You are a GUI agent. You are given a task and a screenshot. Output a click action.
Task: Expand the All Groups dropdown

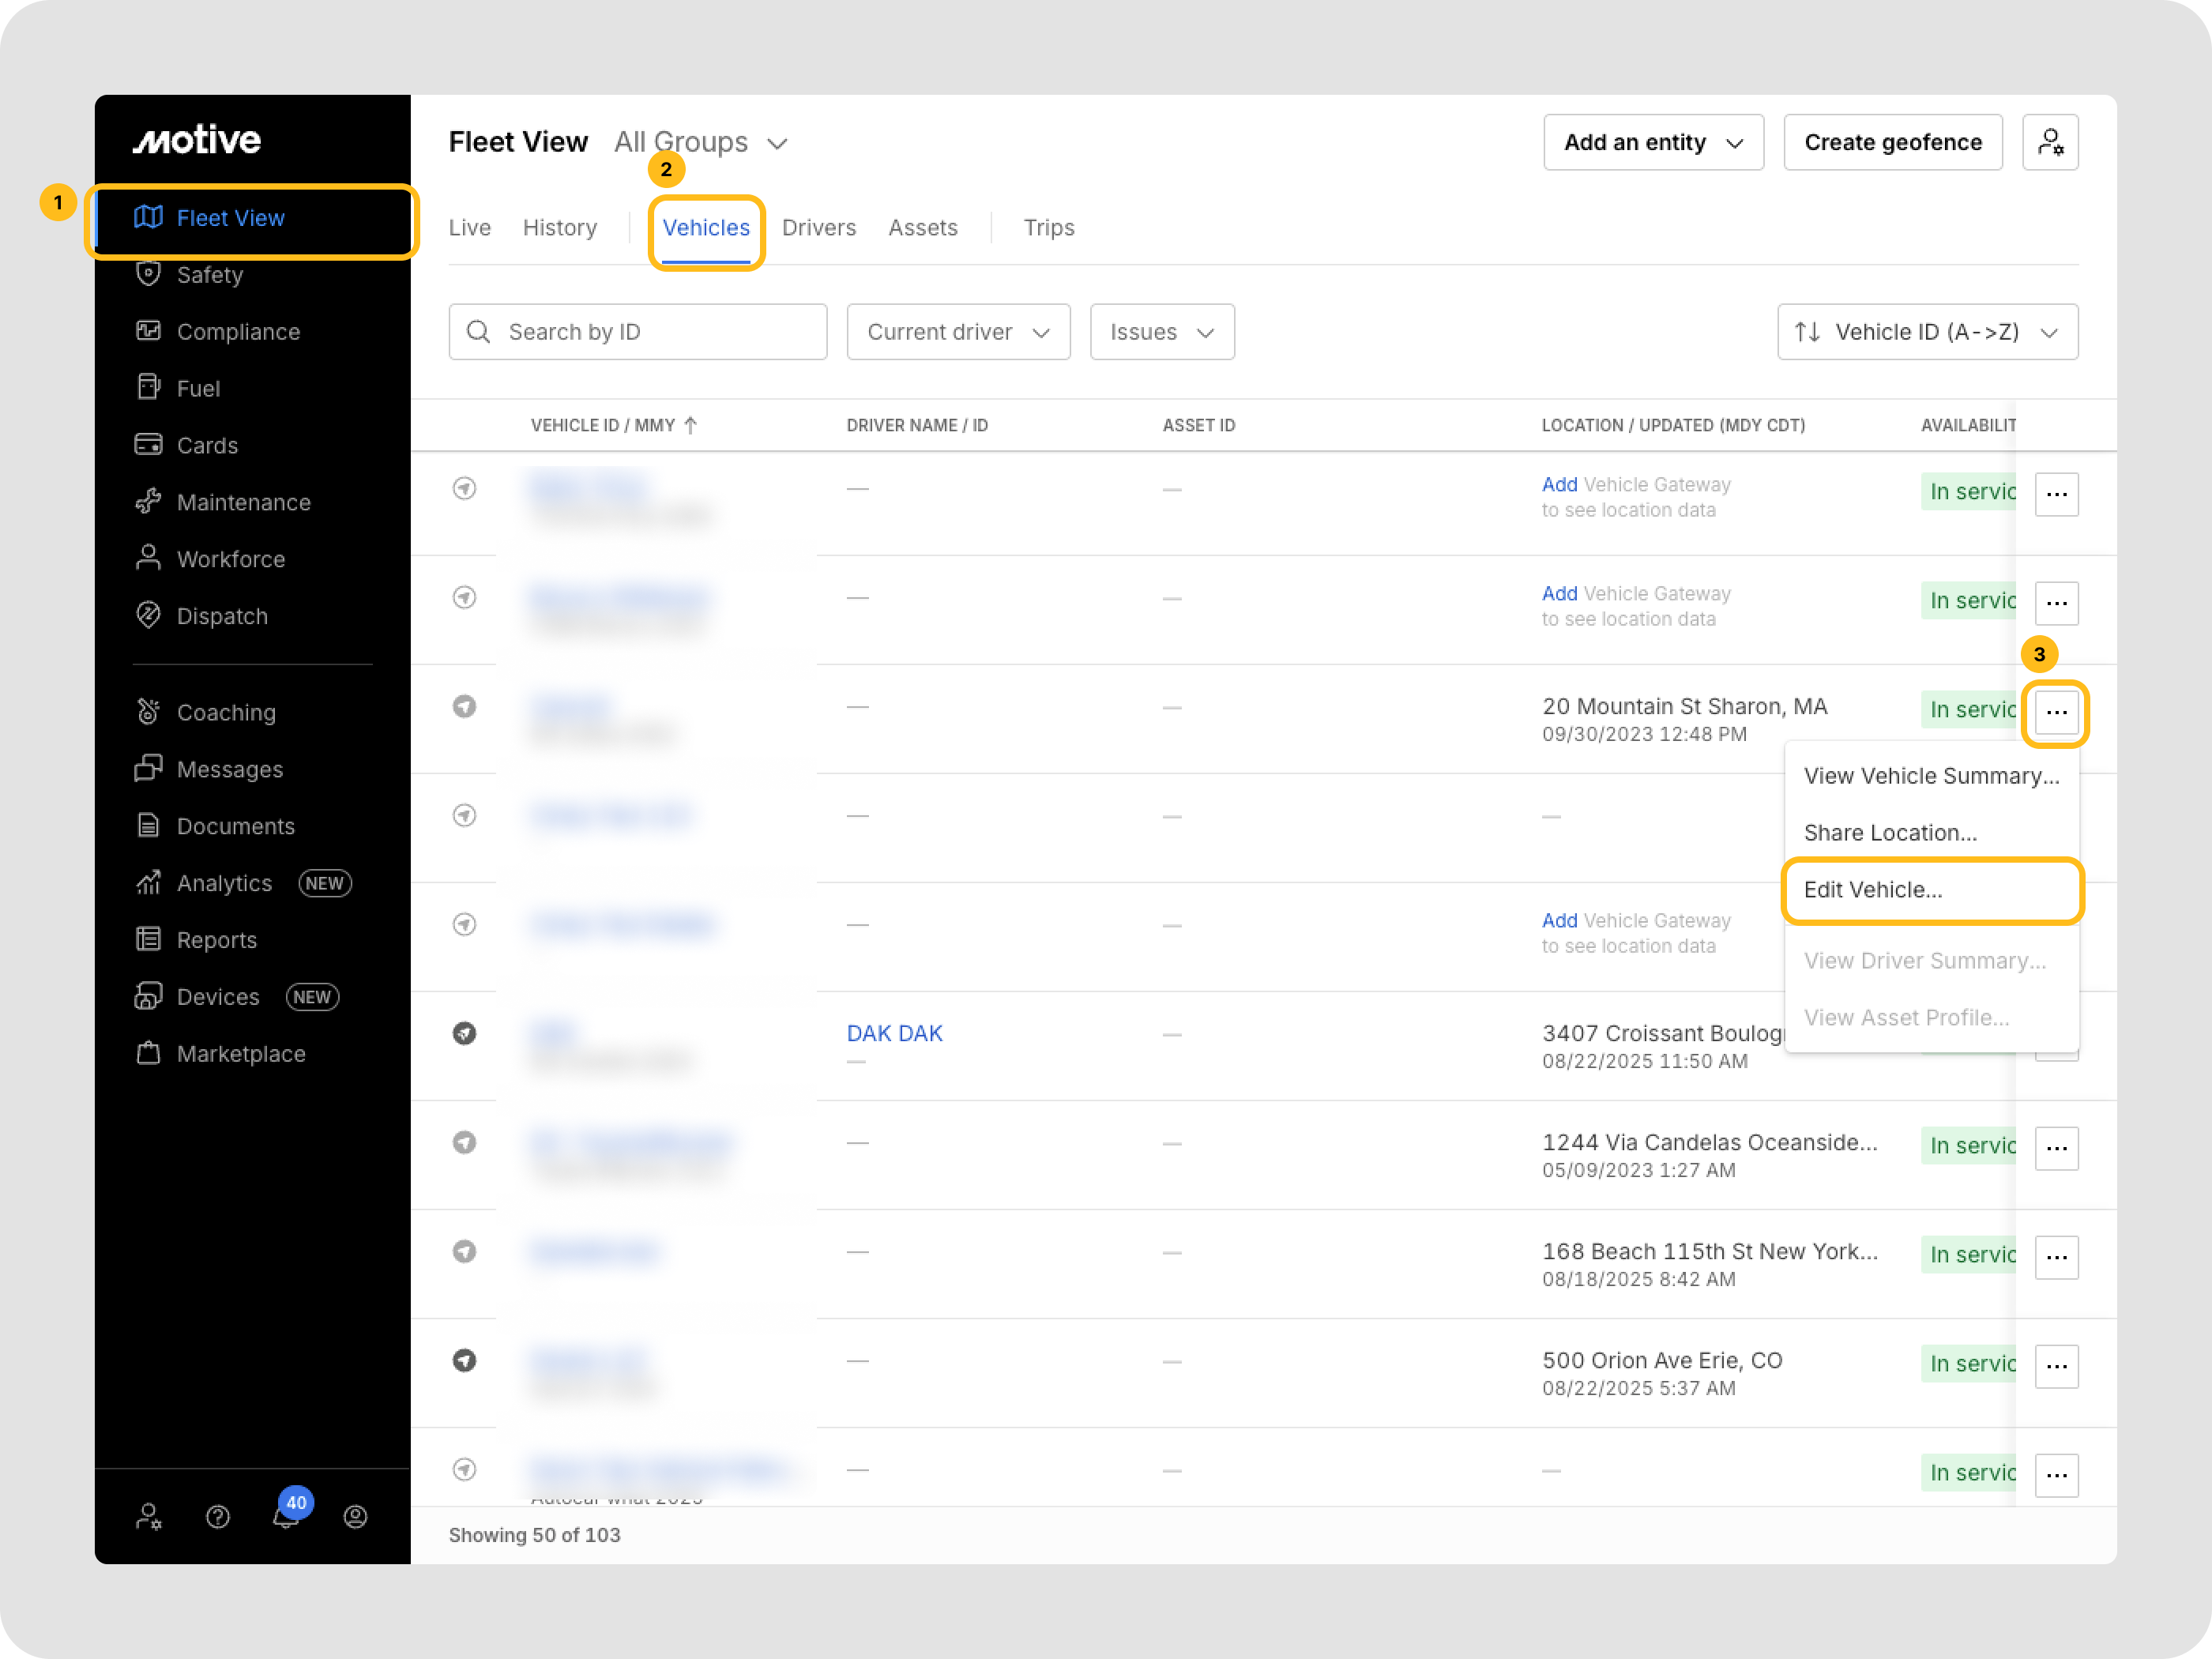[701, 143]
